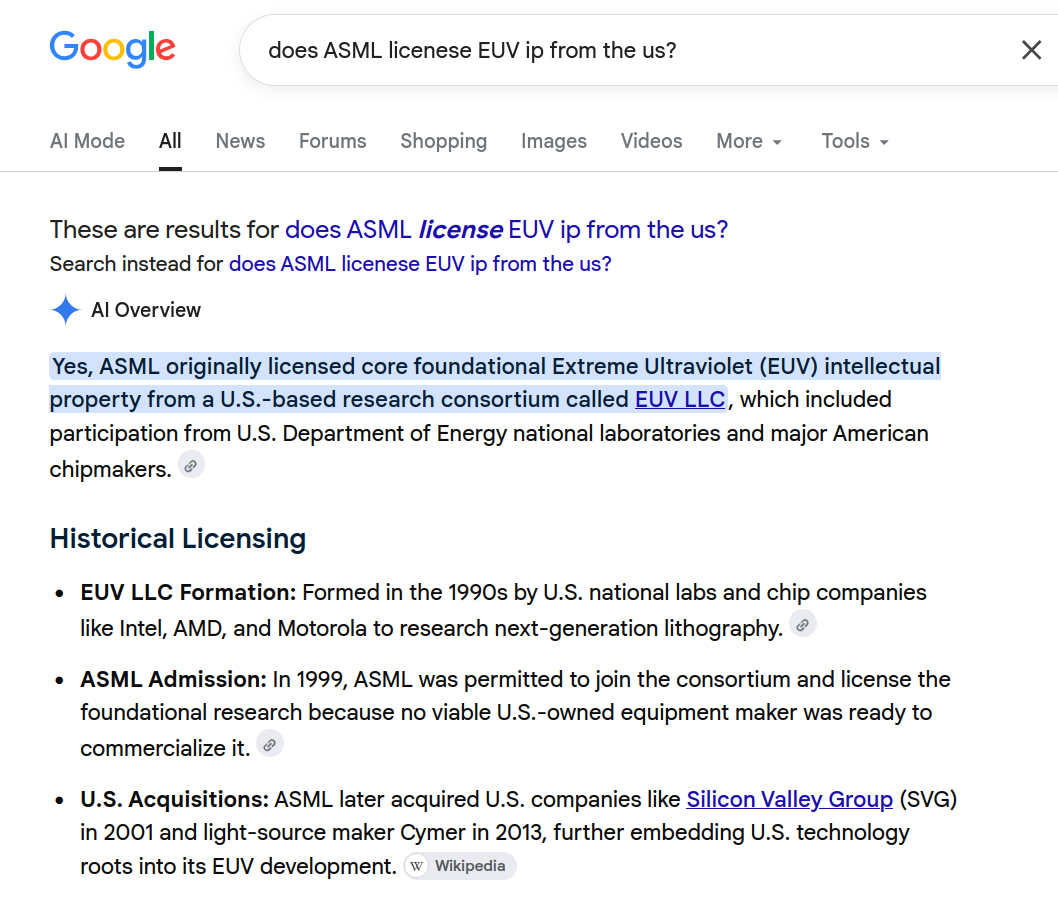The height and width of the screenshot is (900, 1058).
Task: Follow the EUV LLC link
Action: [680, 399]
